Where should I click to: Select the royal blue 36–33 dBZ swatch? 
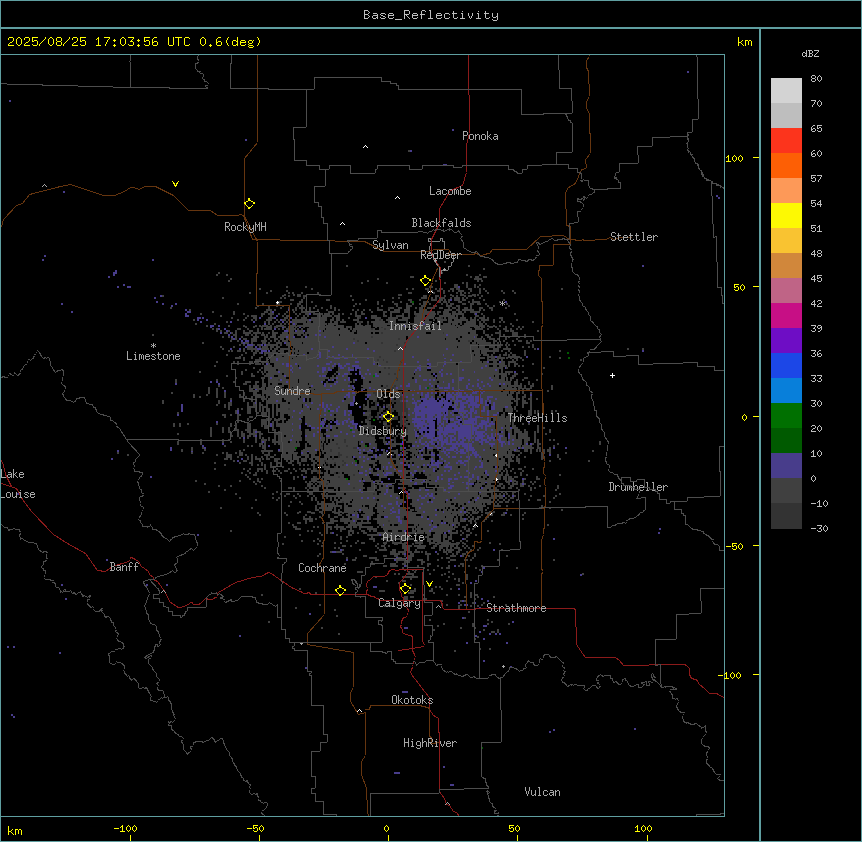pyautogui.click(x=786, y=365)
